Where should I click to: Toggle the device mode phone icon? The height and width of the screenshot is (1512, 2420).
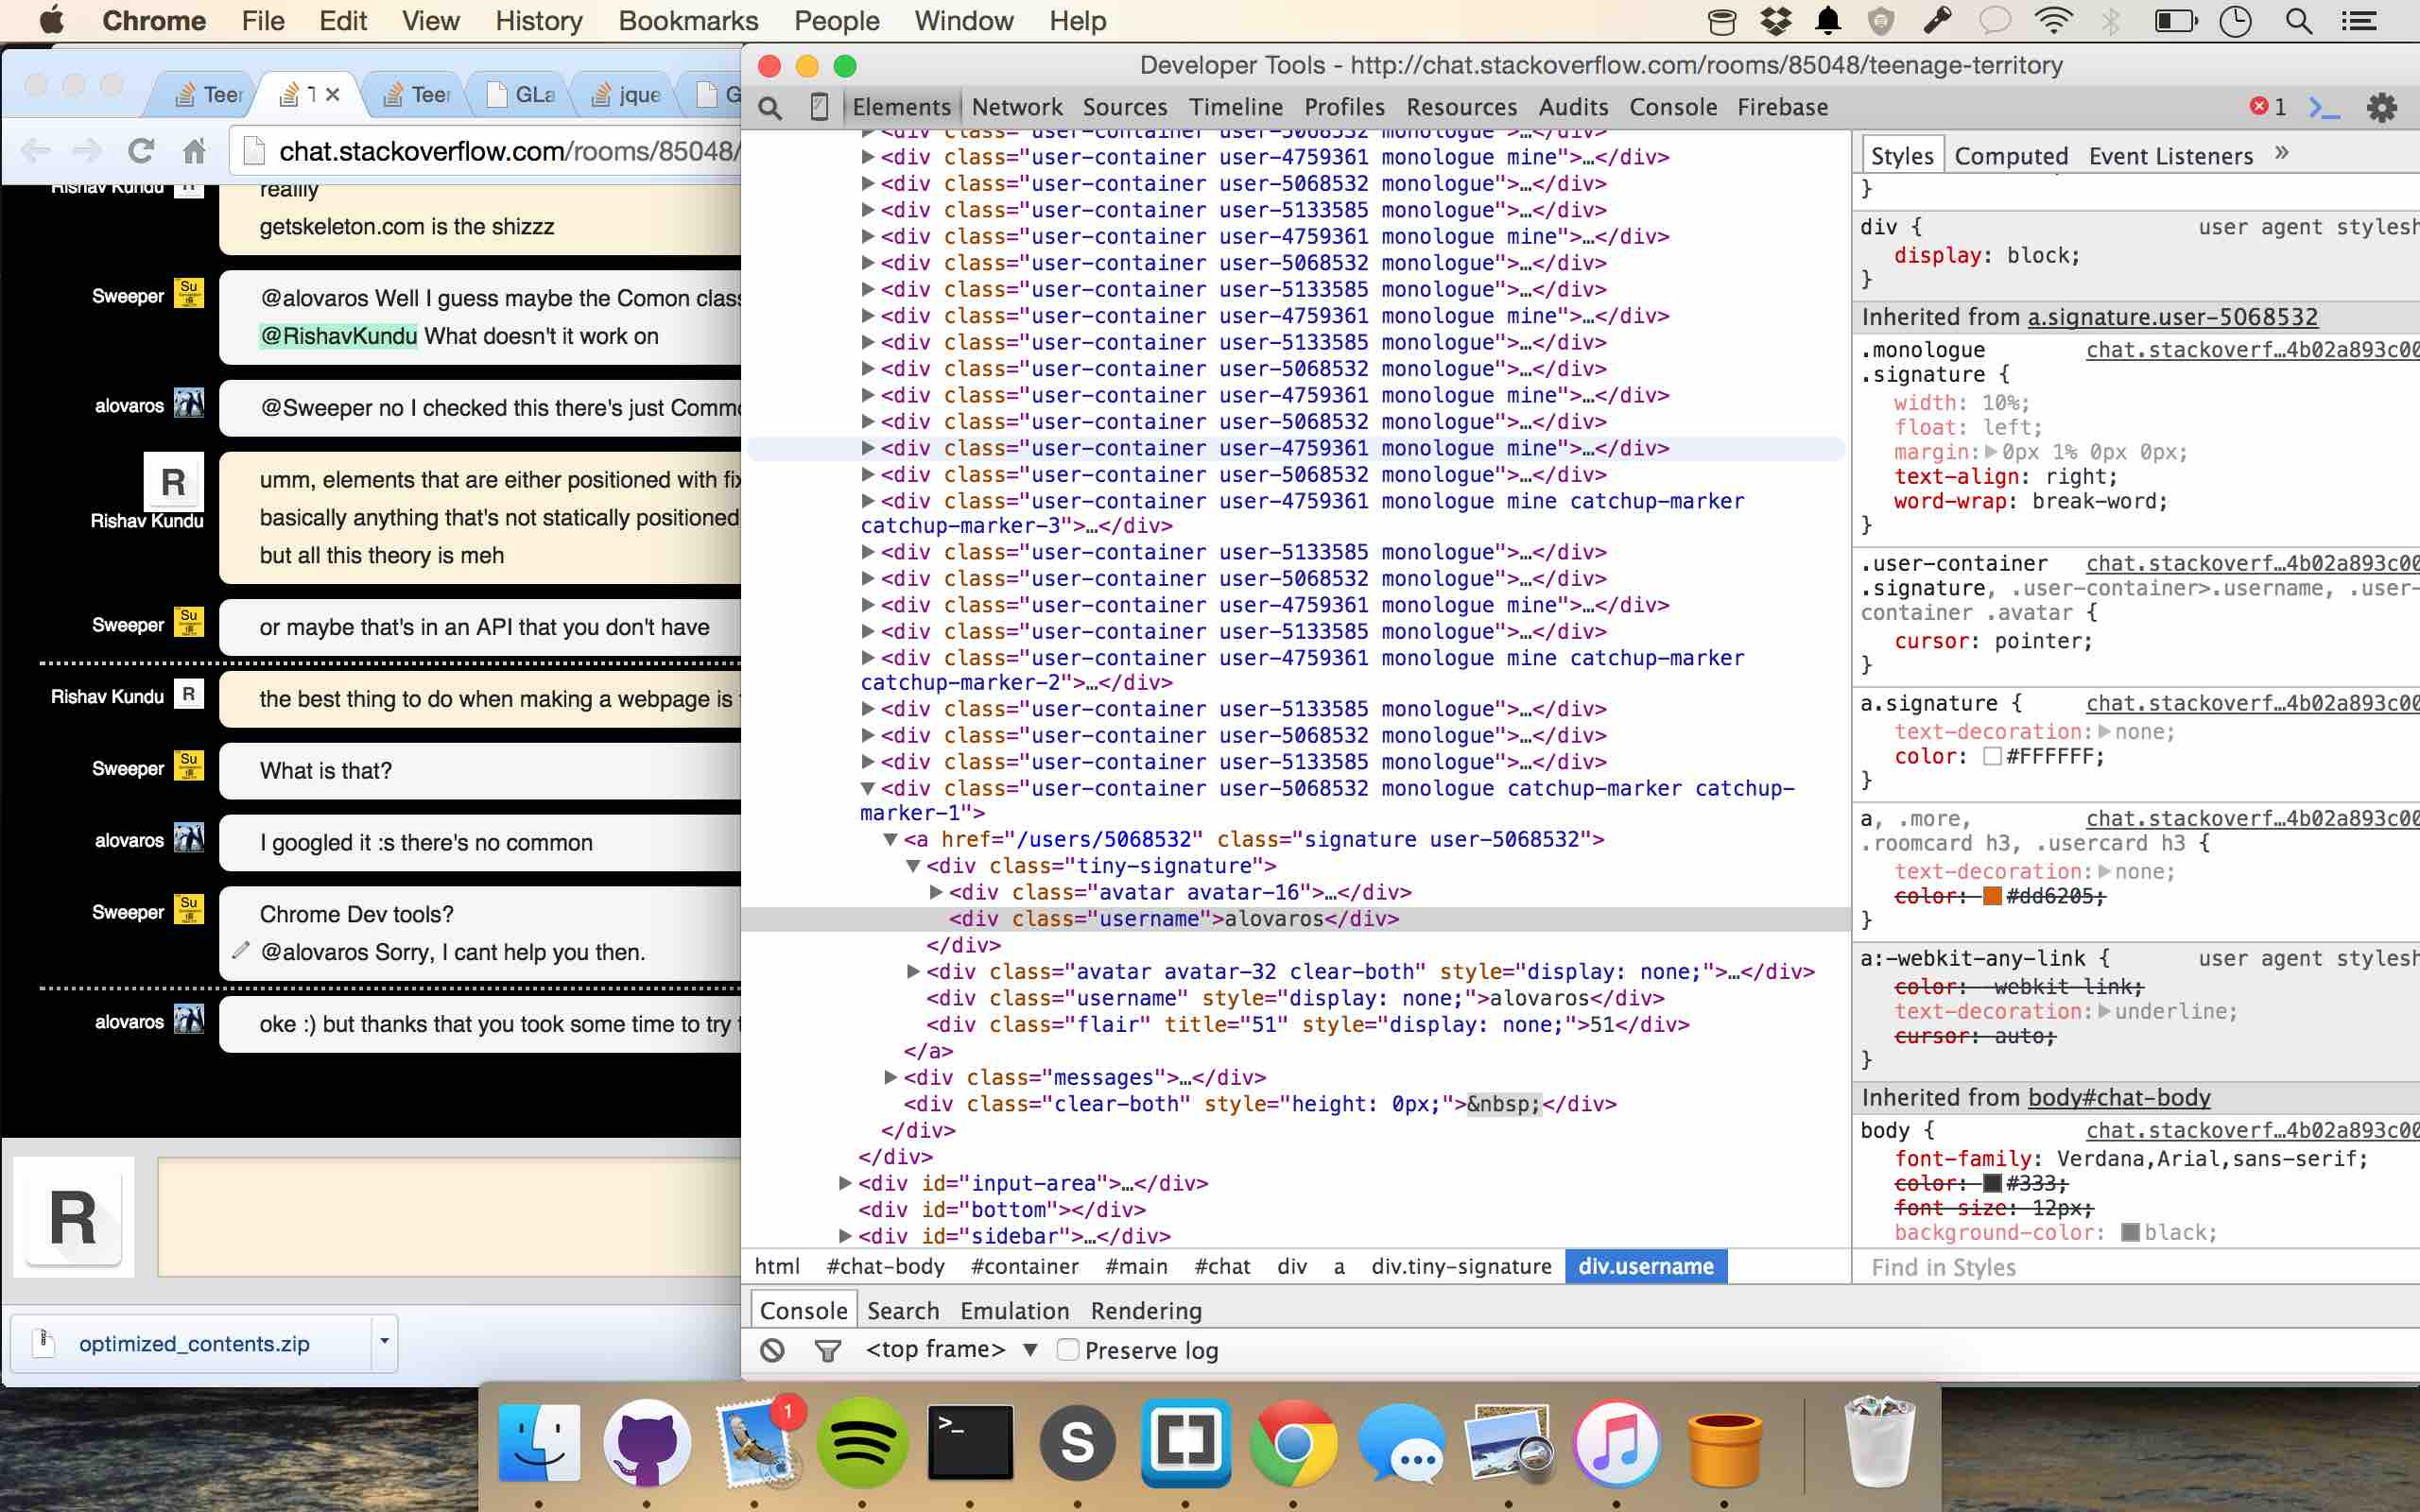tap(819, 107)
